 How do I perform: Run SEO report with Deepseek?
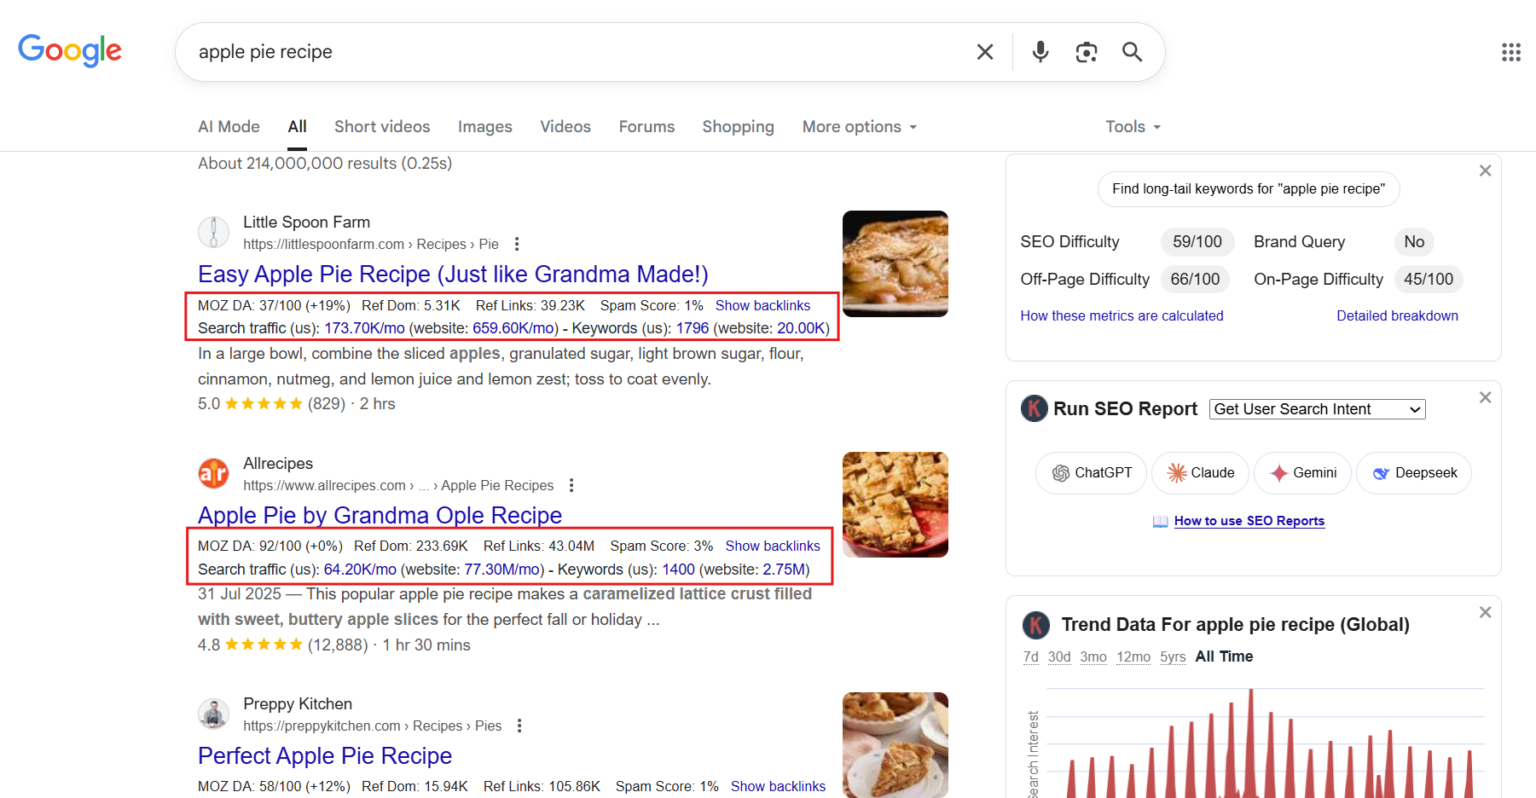click(1414, 473)
